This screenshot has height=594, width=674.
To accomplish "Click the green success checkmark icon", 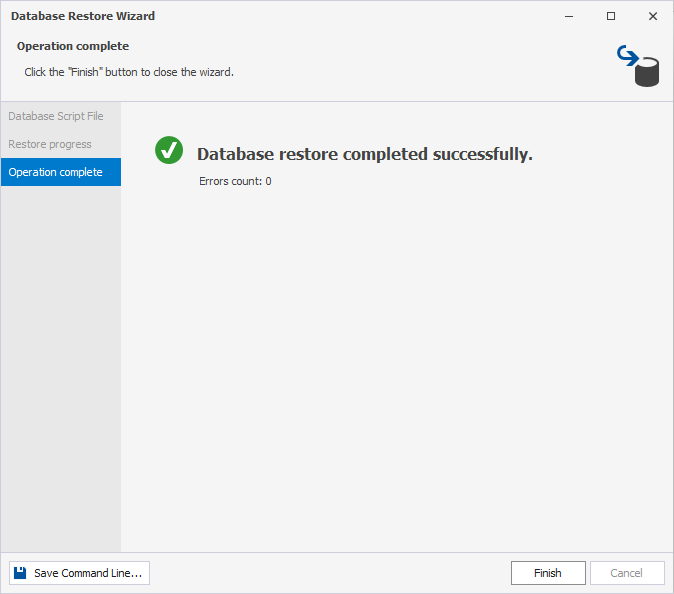I will (169, 150).
